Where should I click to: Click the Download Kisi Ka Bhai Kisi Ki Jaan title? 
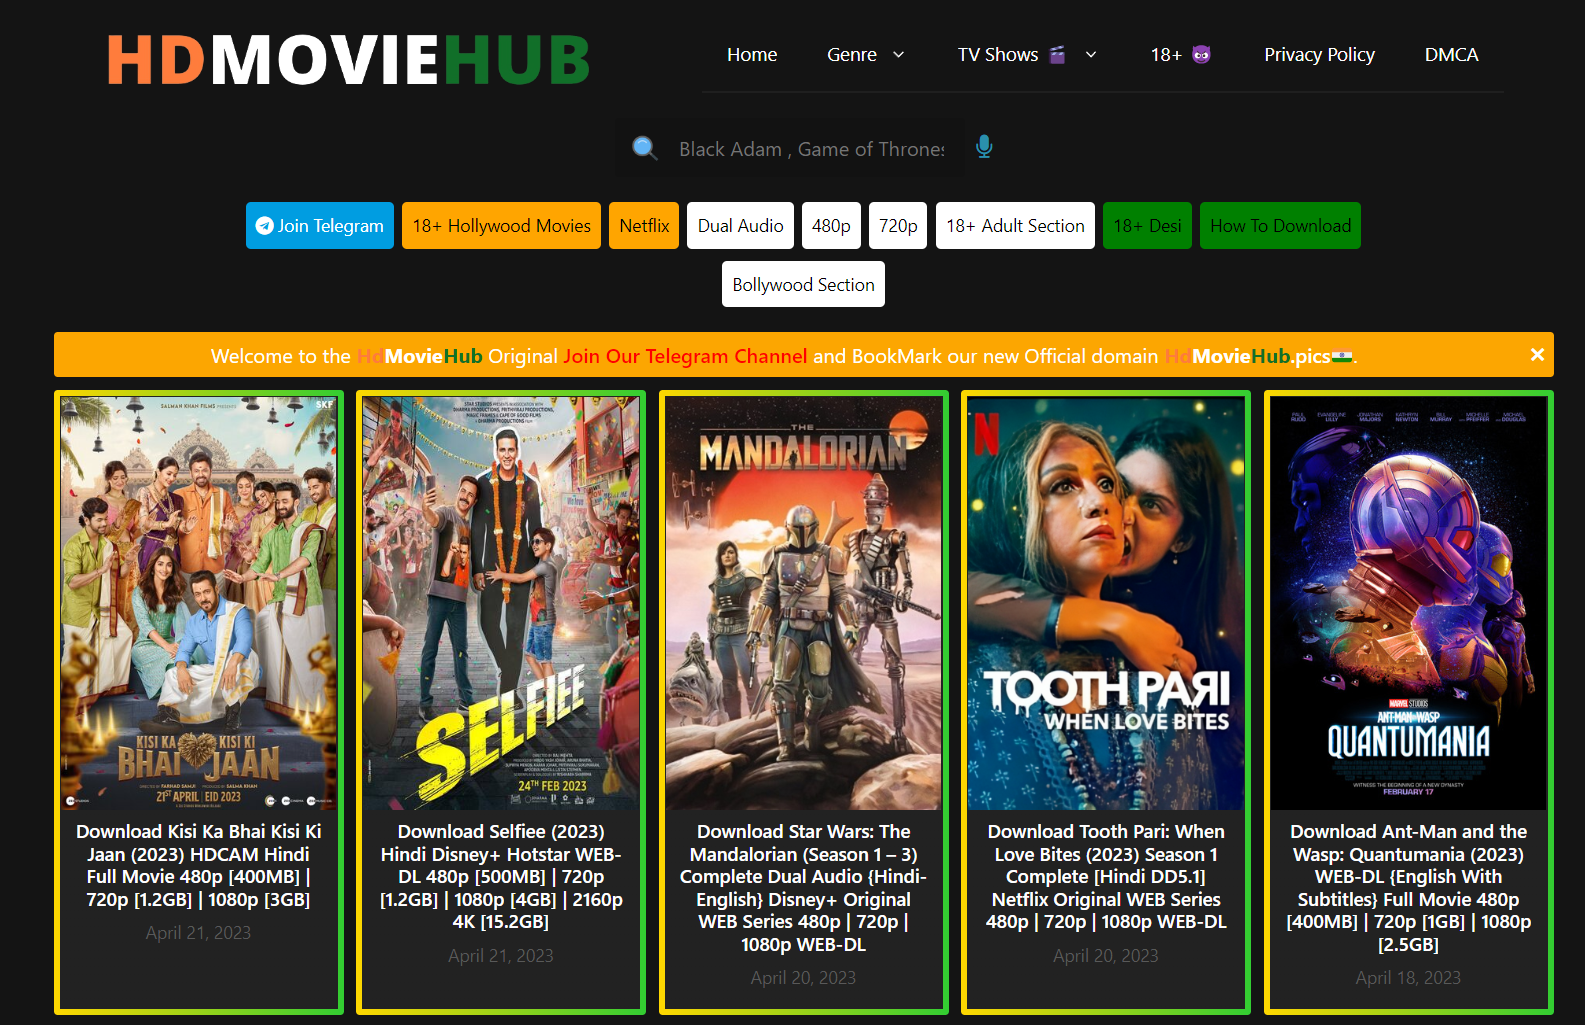pyautogui.click(x=199, y=865)
